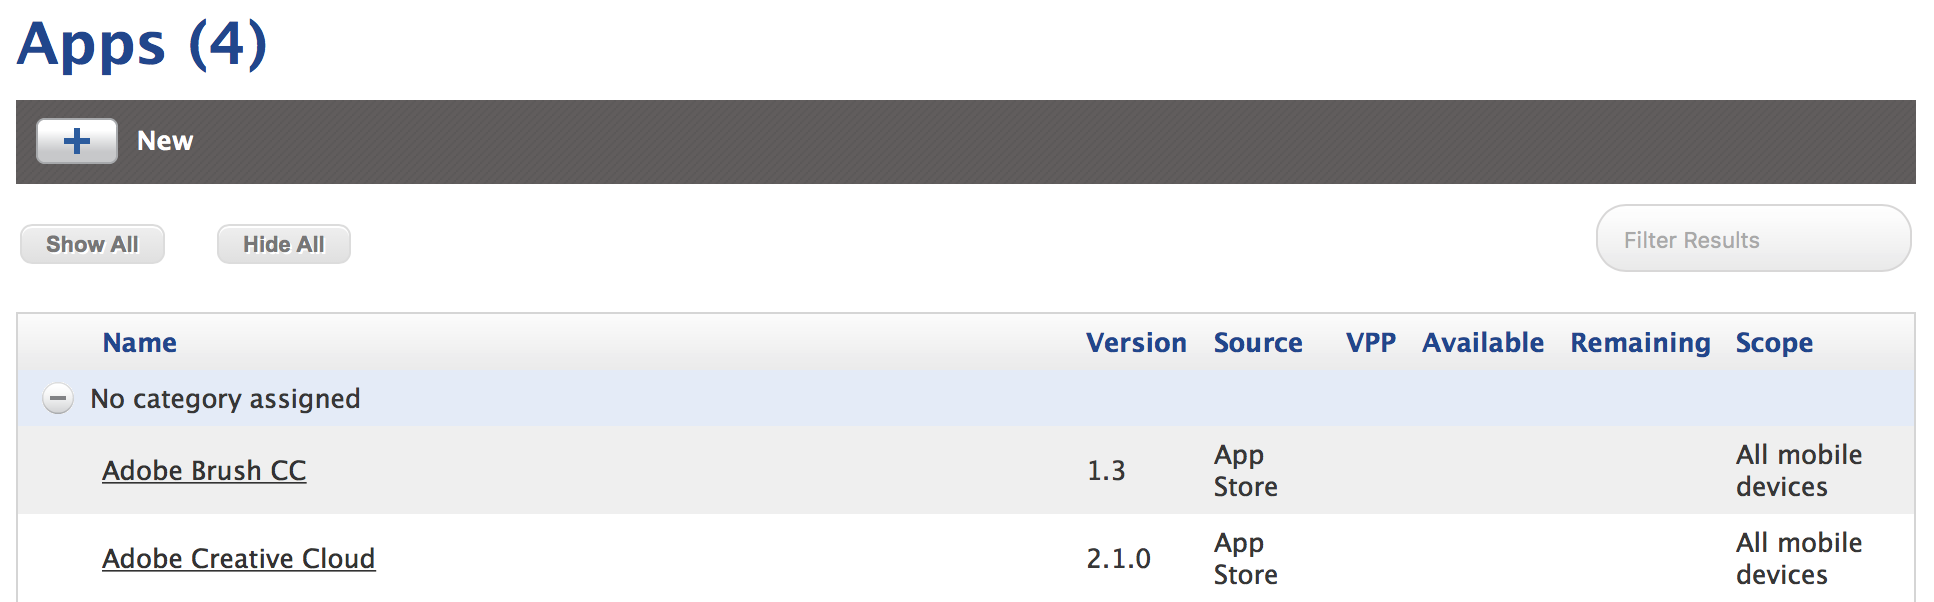1934x602 pixels.
Task: Click inside the Filter Results field
Action: 1752,238
